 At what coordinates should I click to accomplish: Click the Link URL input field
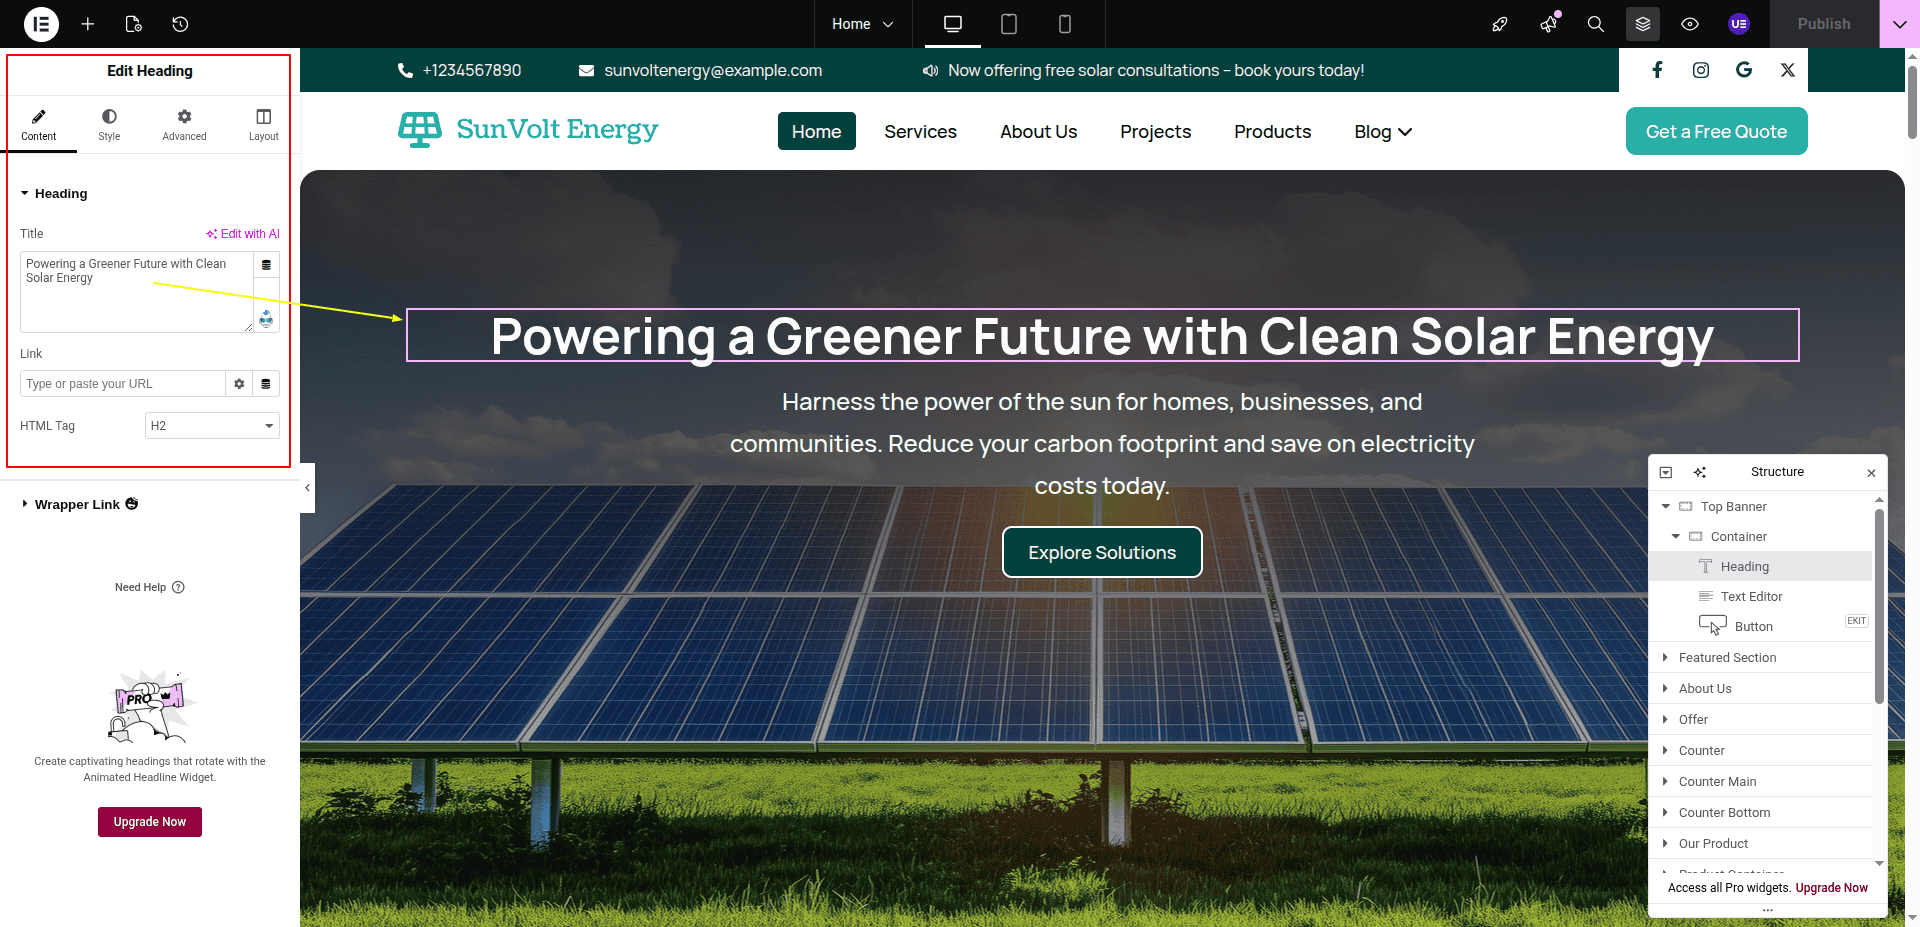coord(122,384)
